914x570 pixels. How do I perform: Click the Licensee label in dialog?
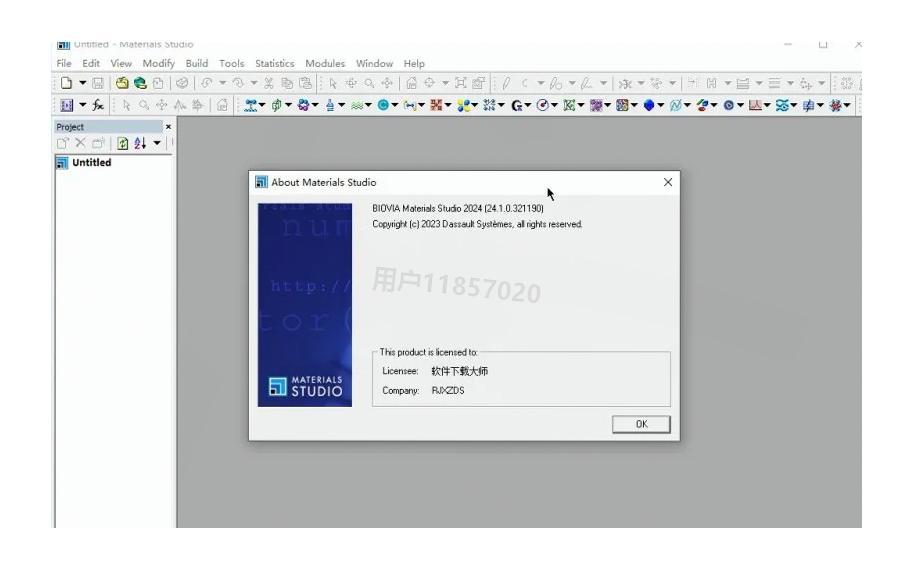400,371
